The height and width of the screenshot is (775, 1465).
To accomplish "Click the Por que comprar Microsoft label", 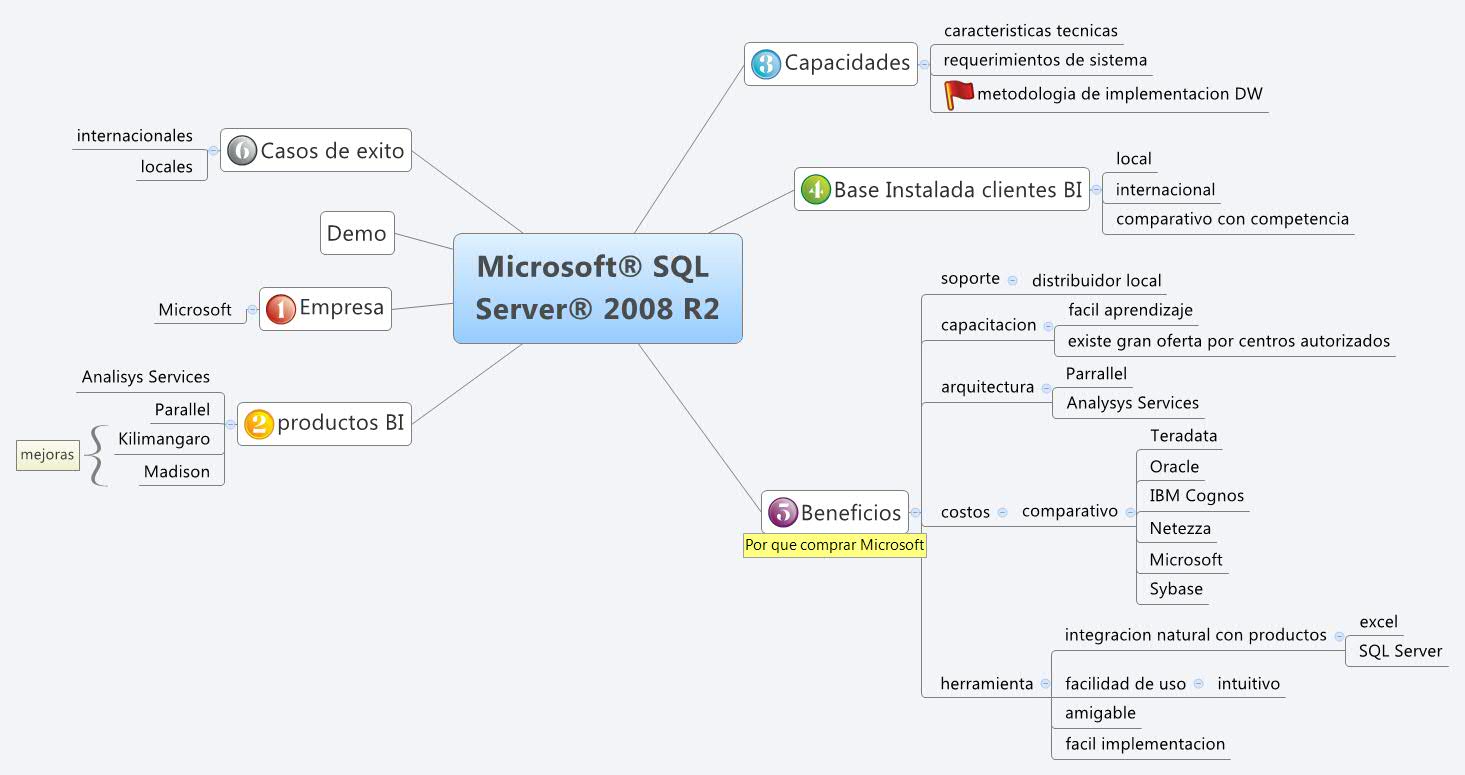I will tap(834, 545).
